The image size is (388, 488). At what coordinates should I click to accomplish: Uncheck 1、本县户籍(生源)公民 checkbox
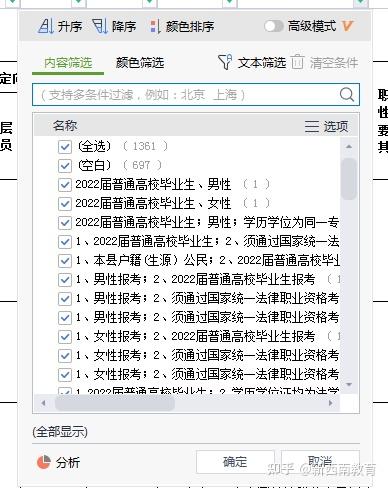tap(65, 260)
